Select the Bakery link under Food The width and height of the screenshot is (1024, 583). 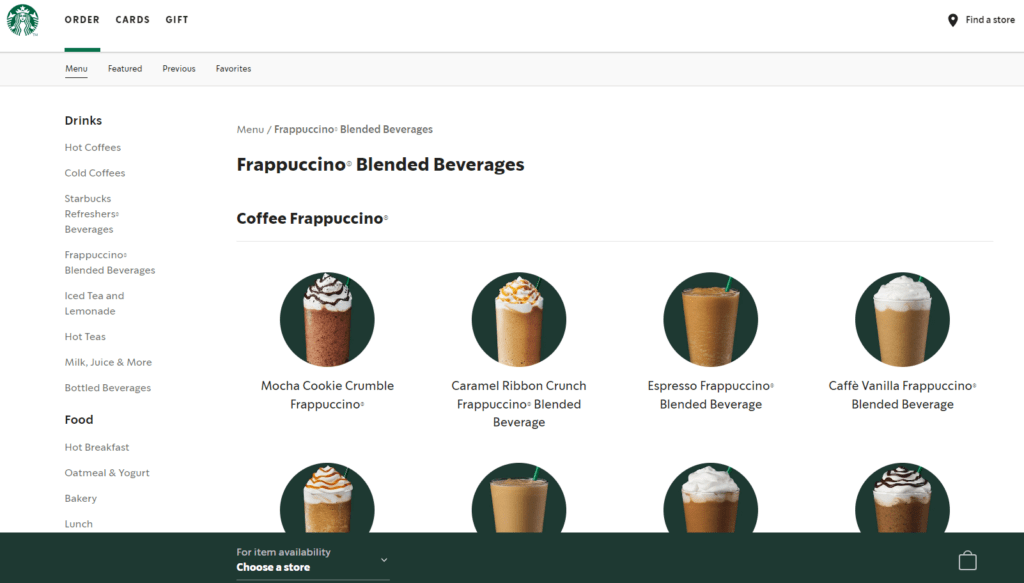pyautogui.click(x=80, y=498)
